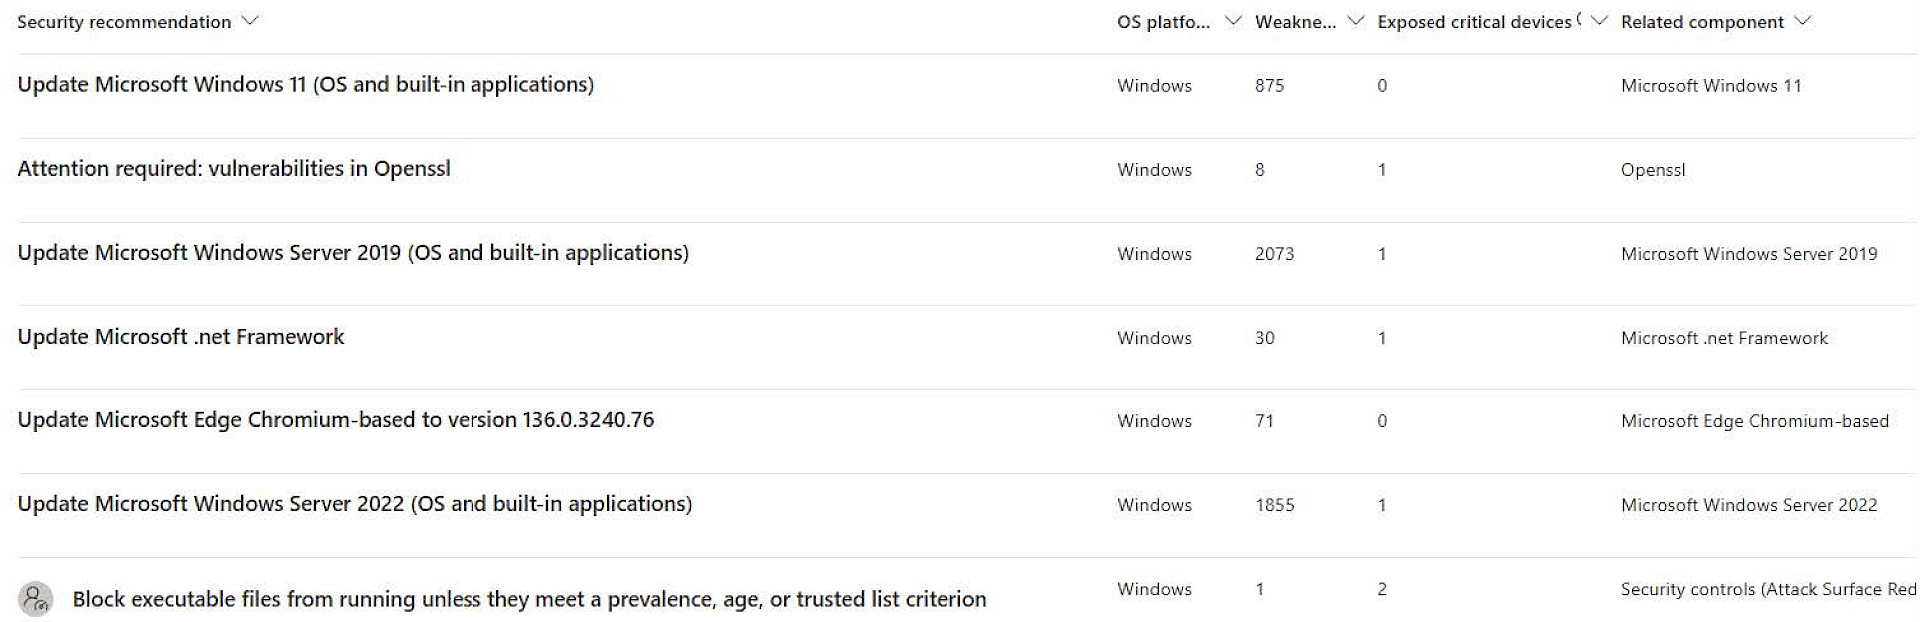
Task: Open Weaknesses column dropdown chevron
Action: tap(1355, 21)
